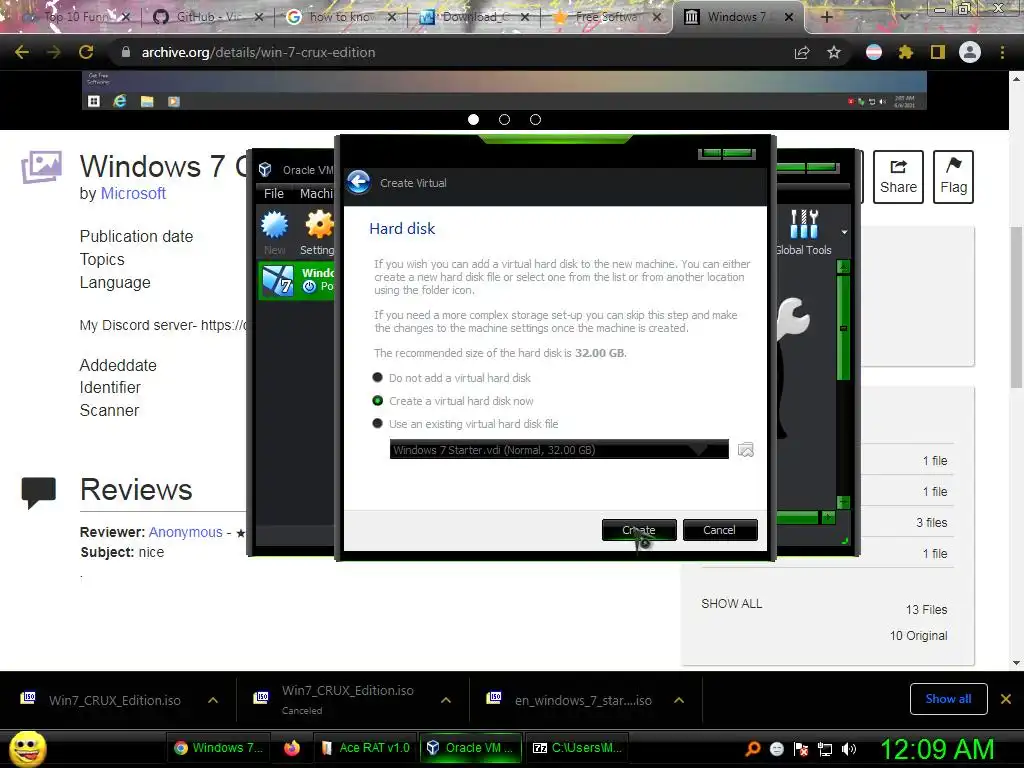Expand options for first Win7_CRUX_Edition.iso download

tap(213, 700)
